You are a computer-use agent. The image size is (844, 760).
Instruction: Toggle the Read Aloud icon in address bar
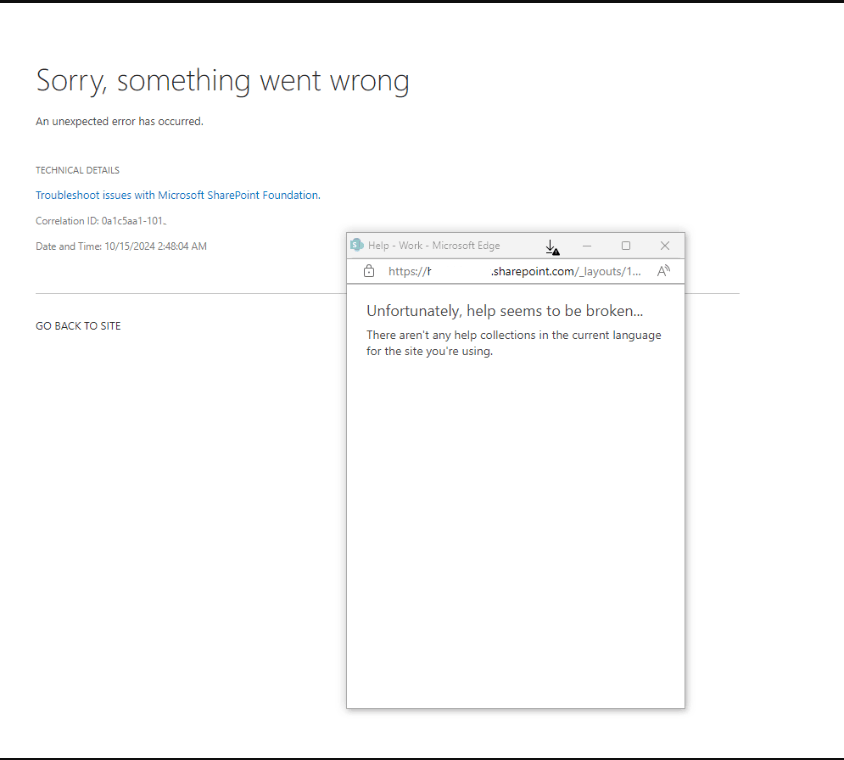click(663, 271)
